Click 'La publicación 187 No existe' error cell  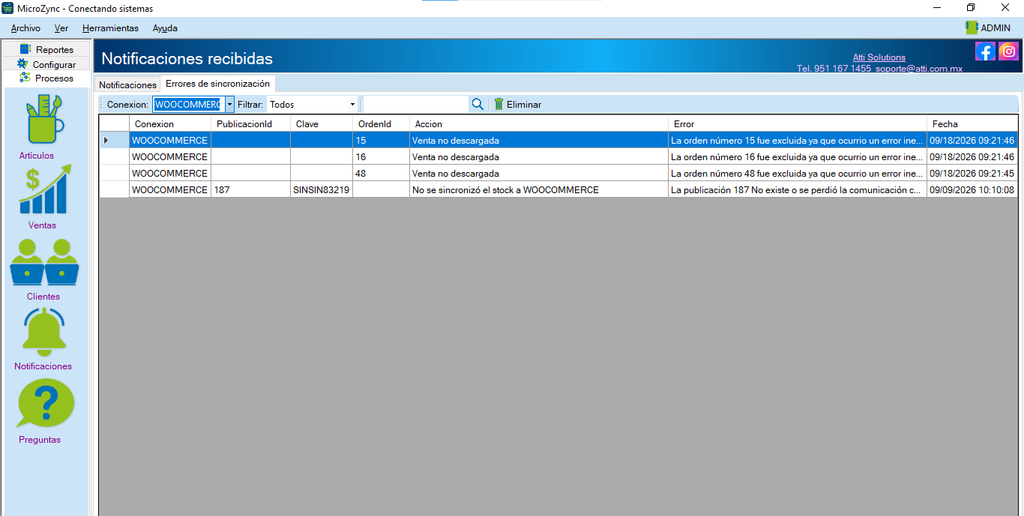pyautogui.click(x=797, y=189)
